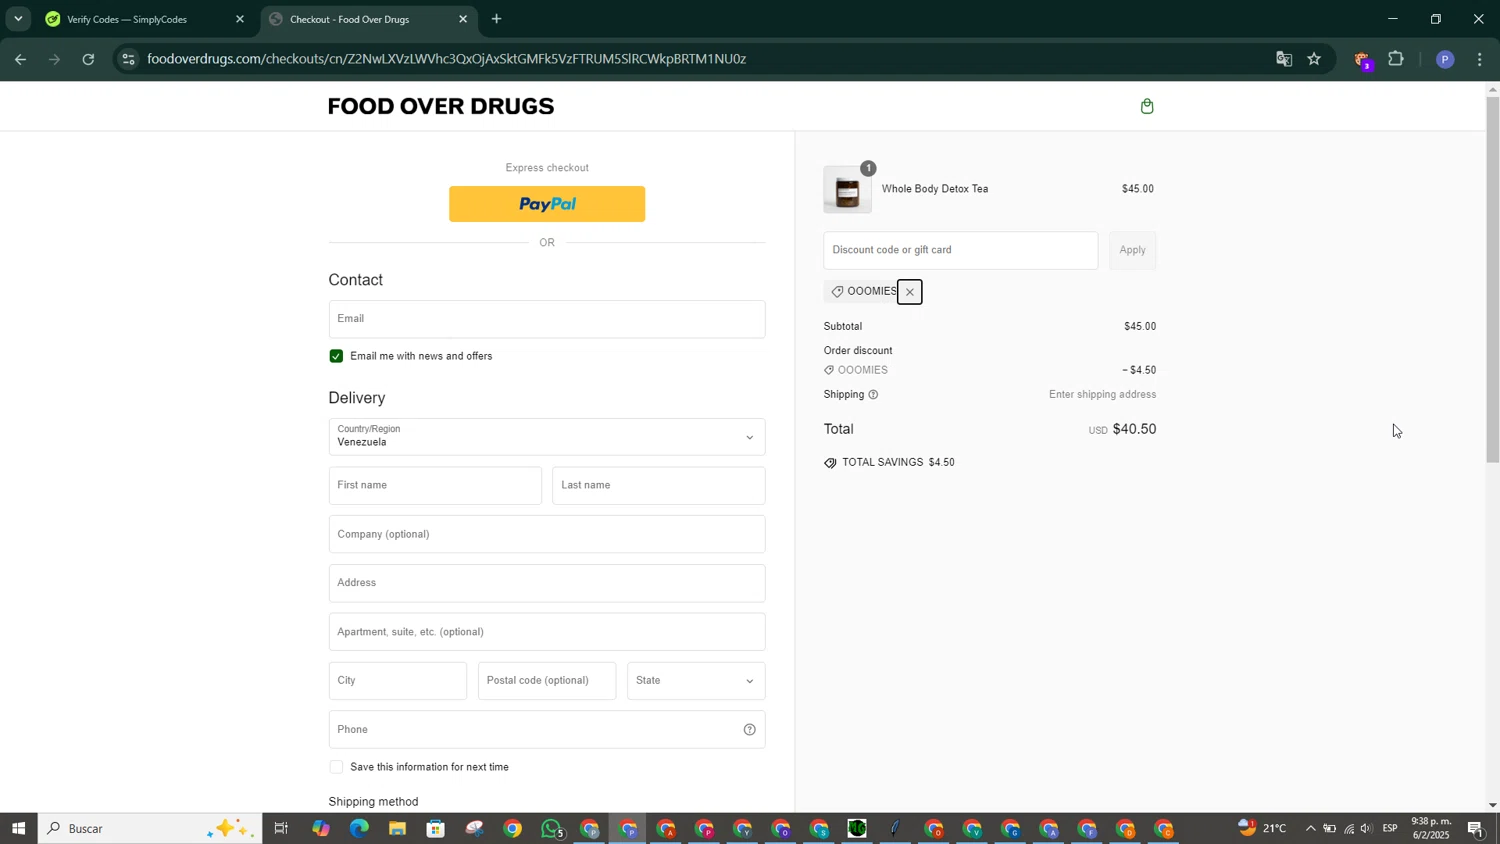Open the Extensions puzzle icon
1500x844 pixels.
coord(1396,59)
